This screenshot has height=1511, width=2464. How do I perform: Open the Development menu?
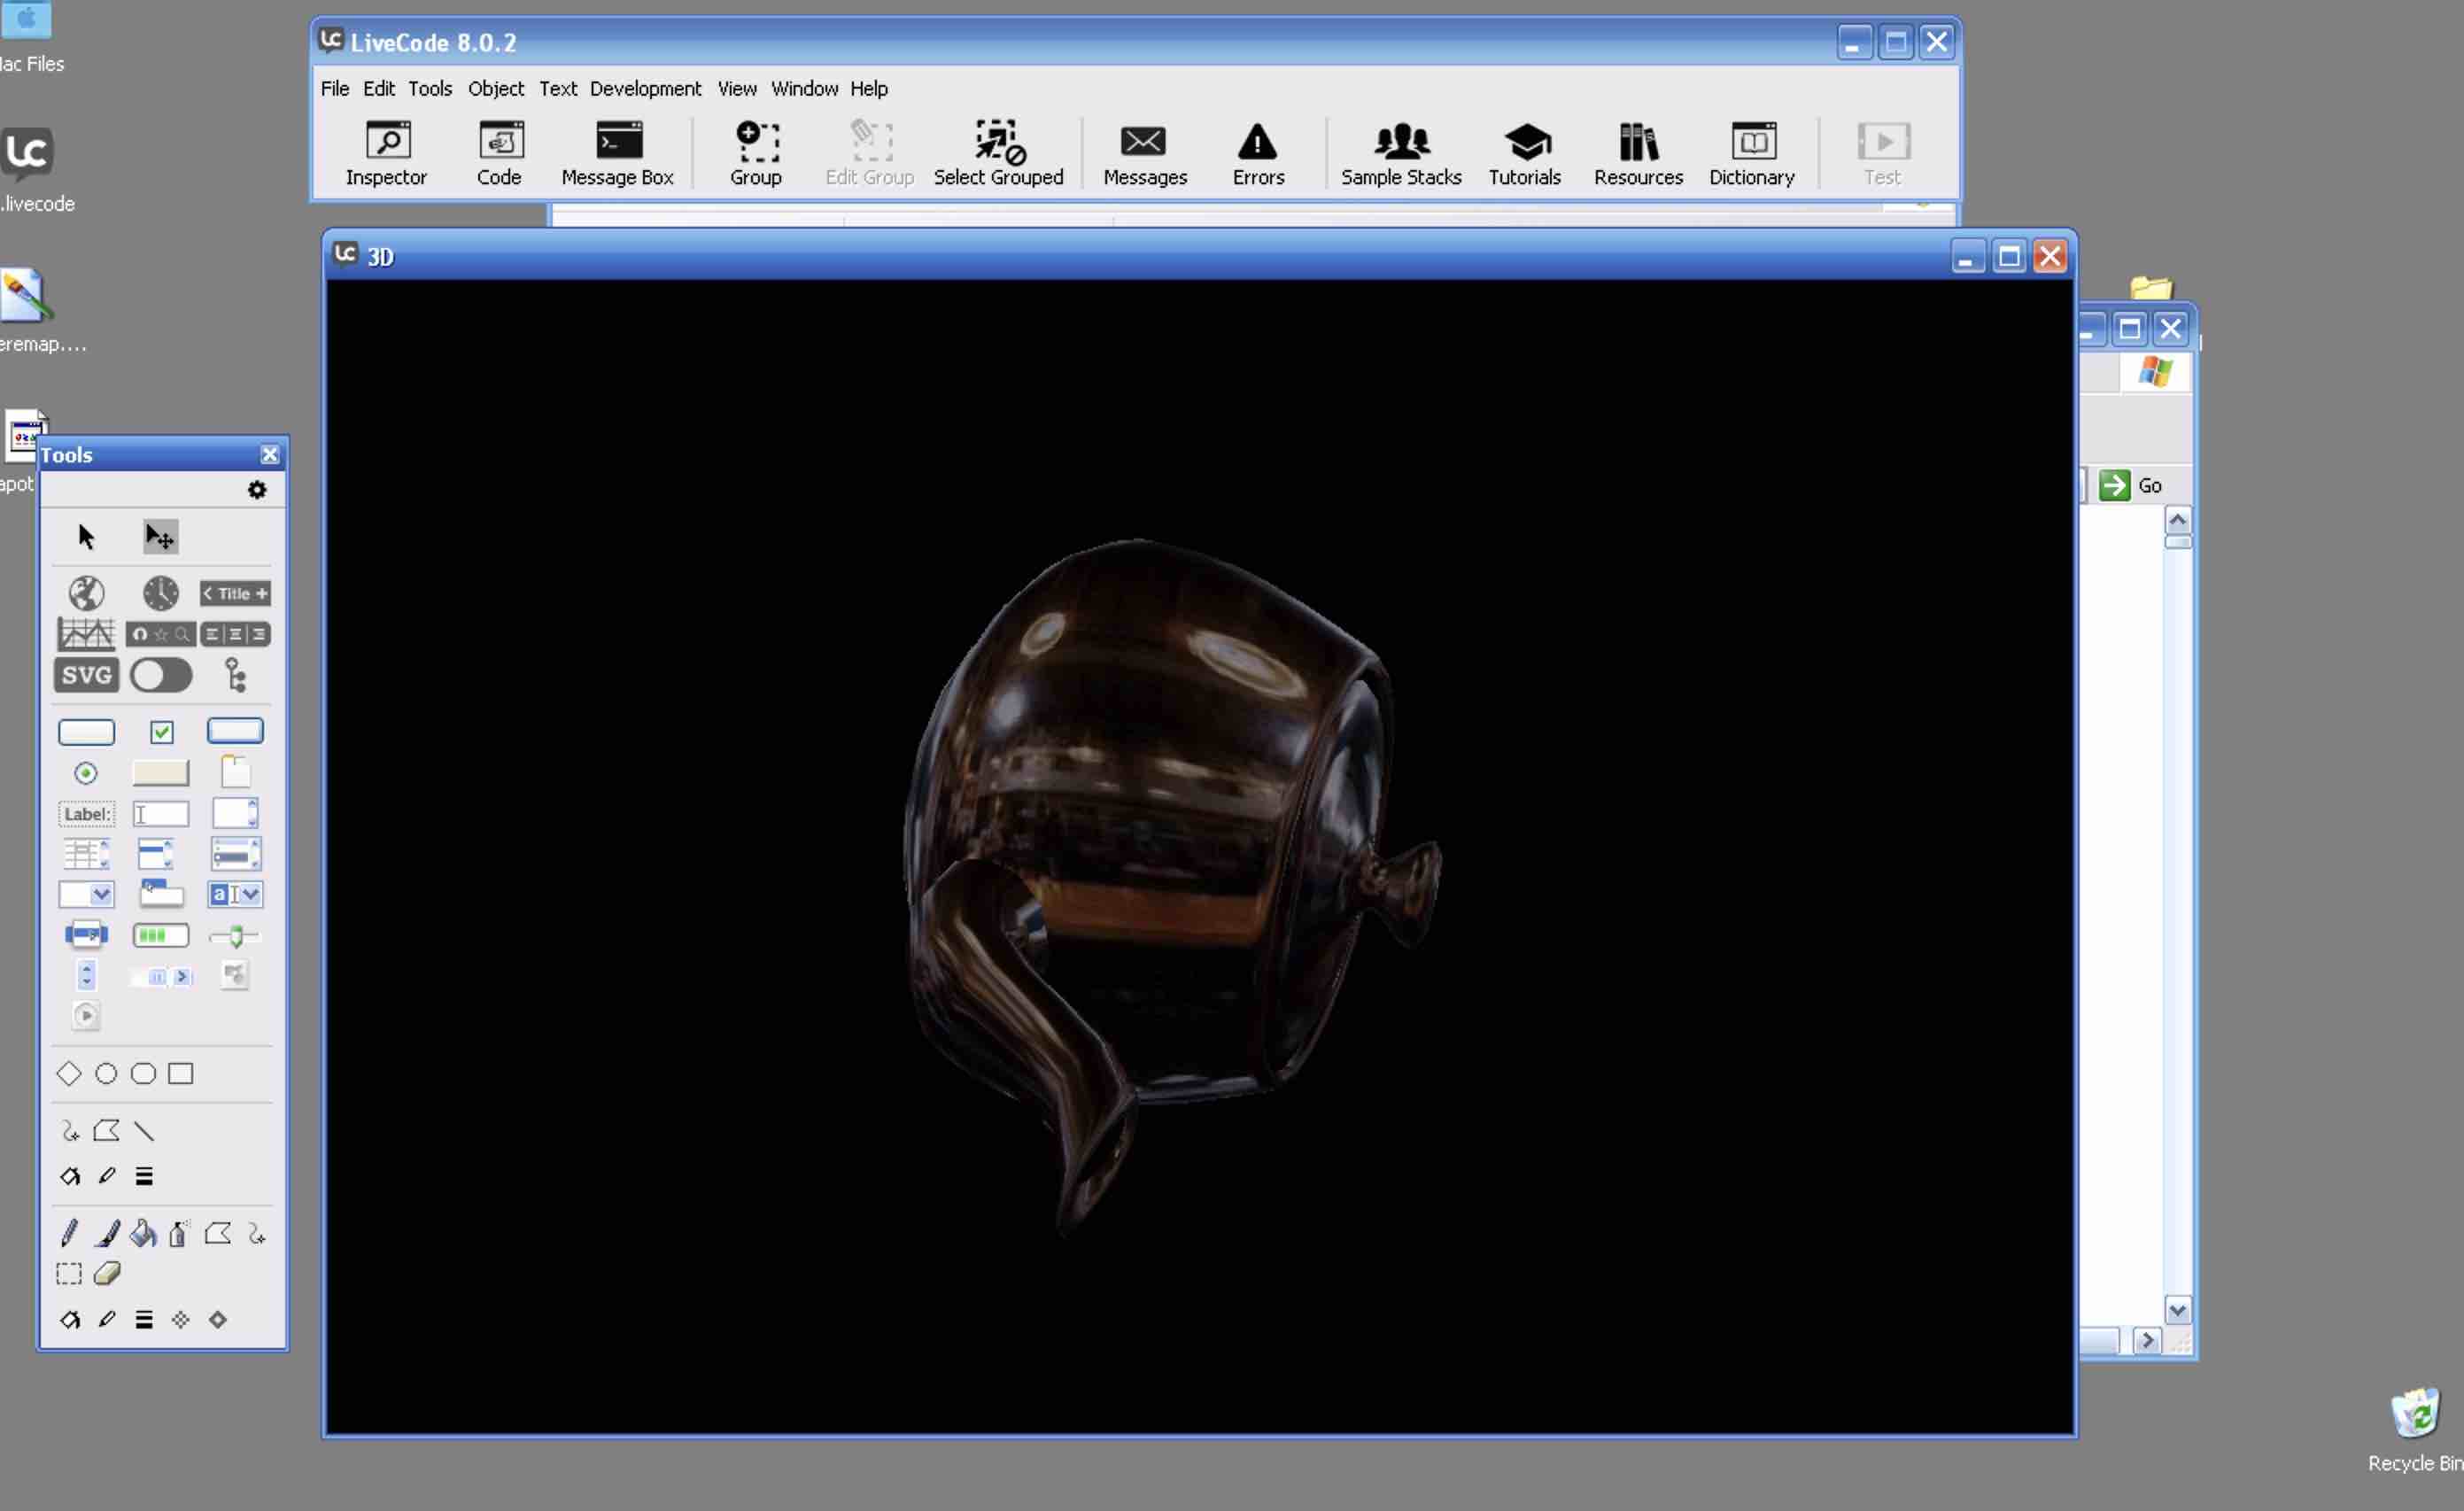pos(645,89)
